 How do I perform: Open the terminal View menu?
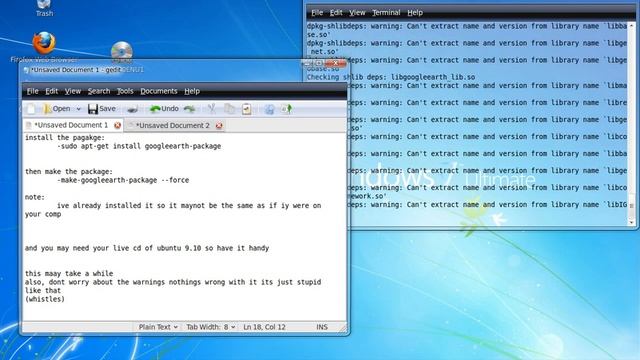tap(357, 13)
